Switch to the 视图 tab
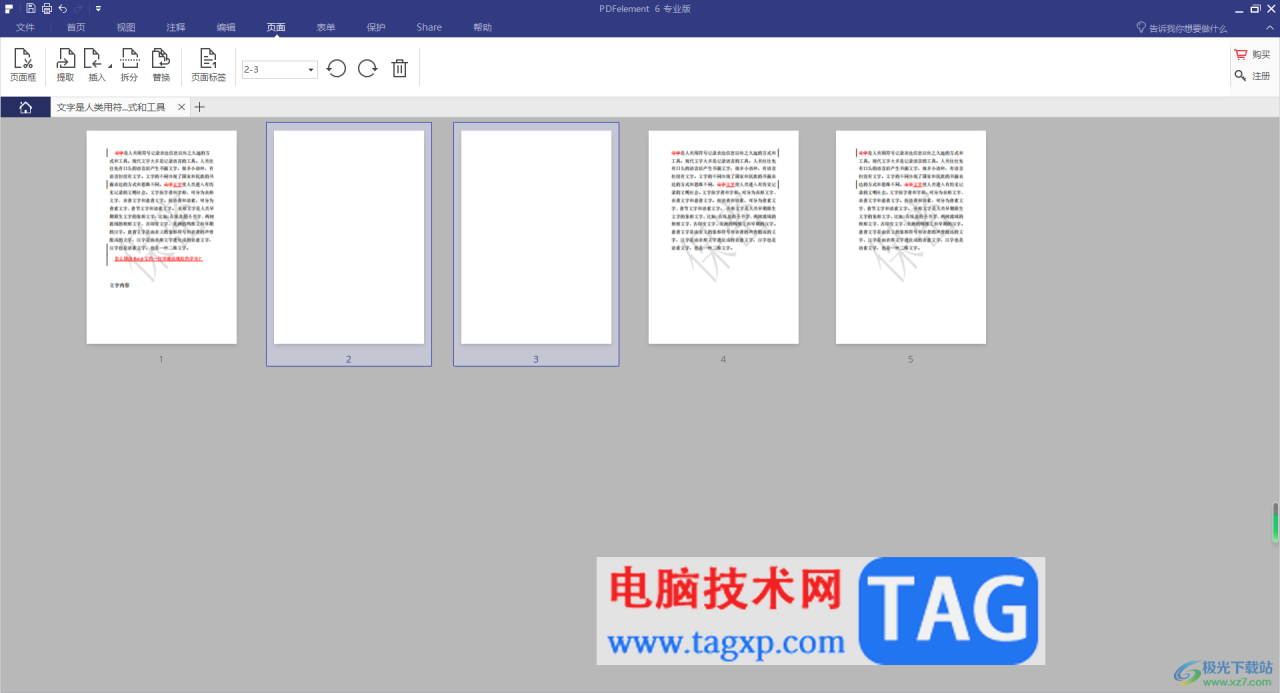The image size is (1280, 693). coord(126,27)
